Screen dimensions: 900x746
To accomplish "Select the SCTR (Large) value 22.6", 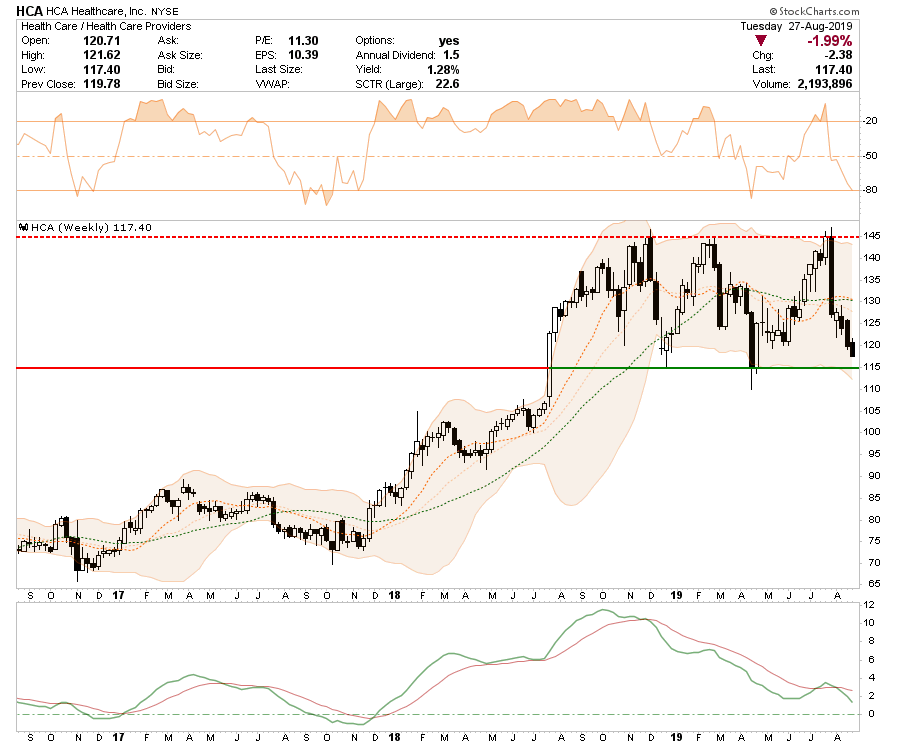I will [447, 84].
